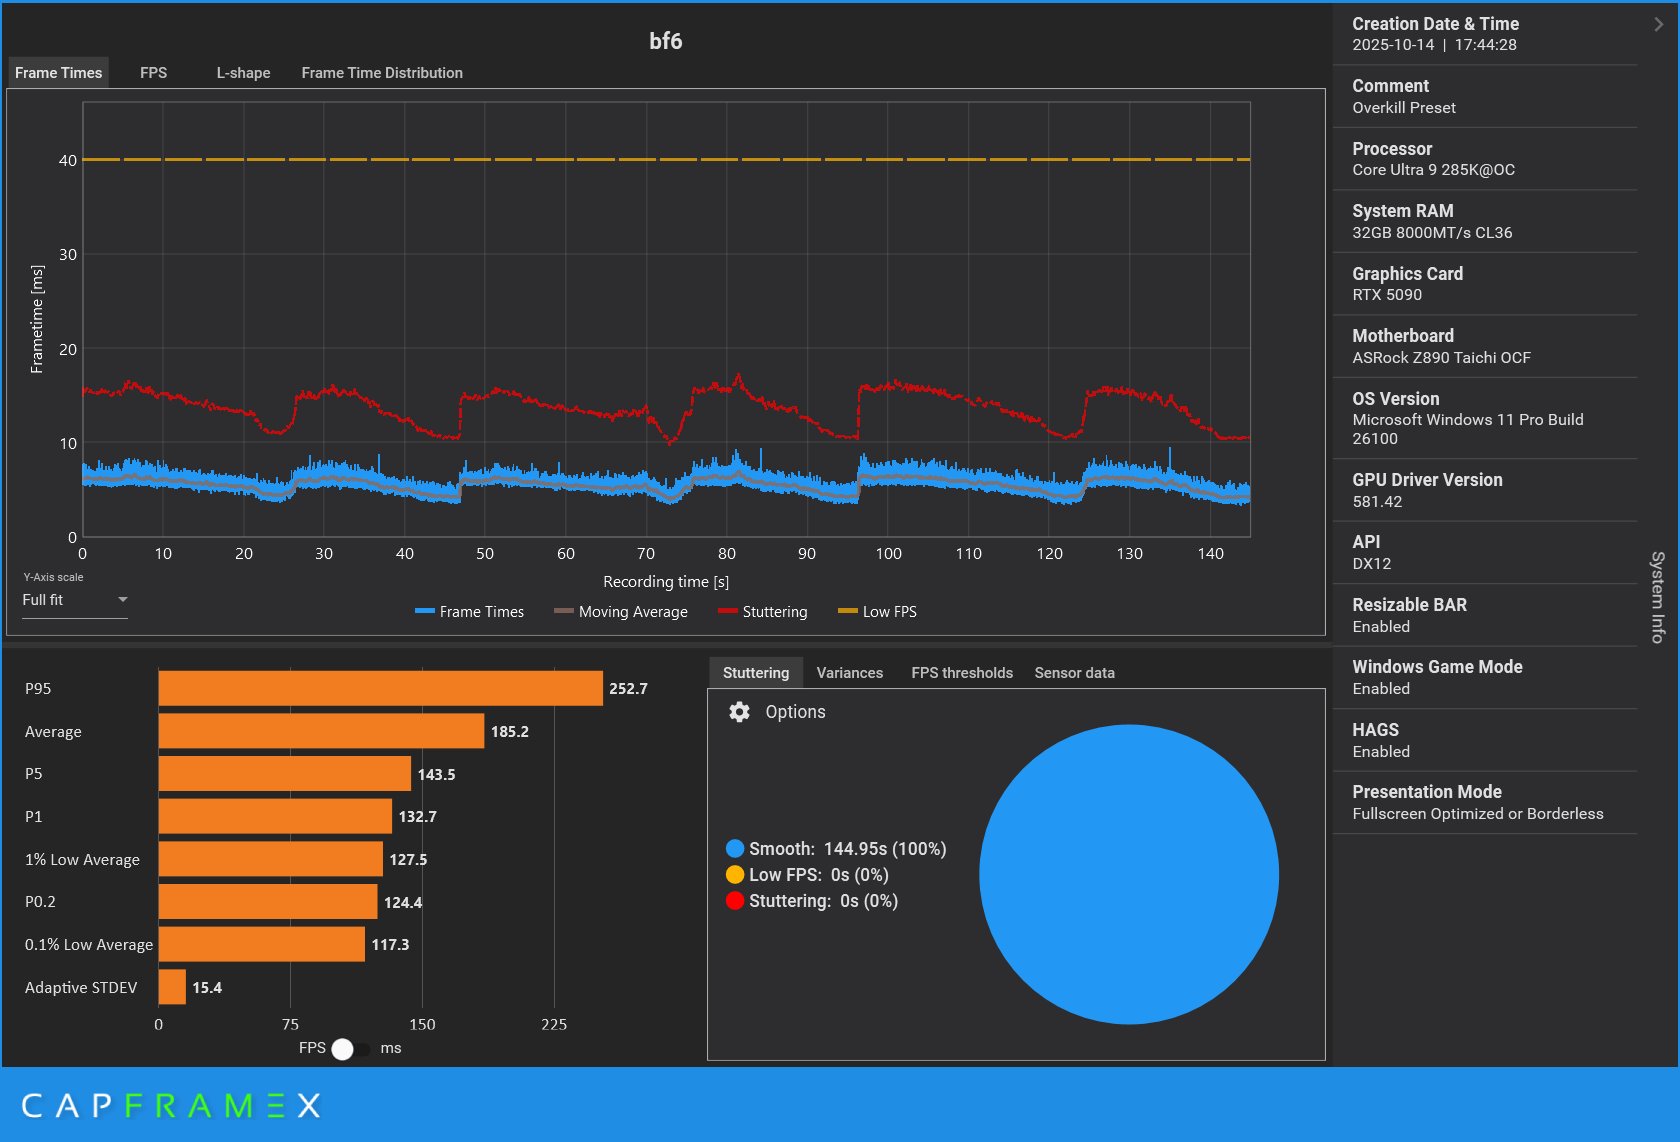Click the Motherboard value ASRock Z890 Taichi OCF
This screenshot has width=1680, height=1142.
pos(1441,358)
